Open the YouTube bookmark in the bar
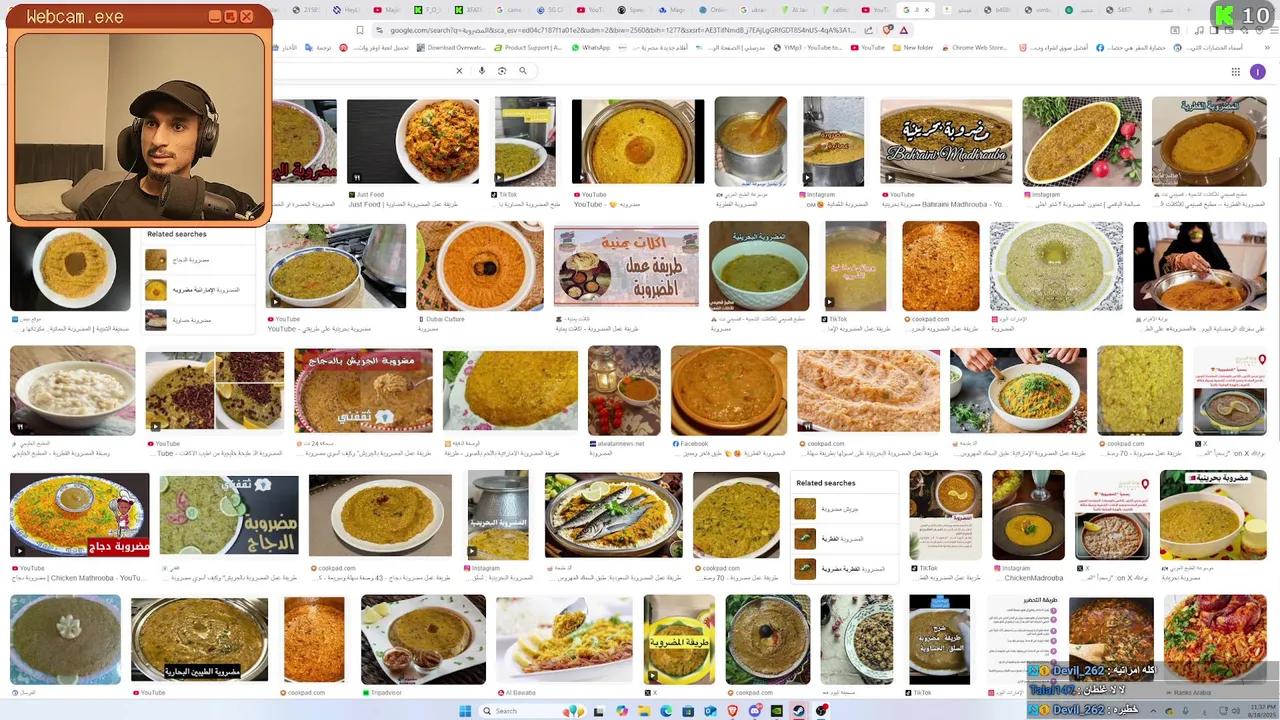 [868, 47]
